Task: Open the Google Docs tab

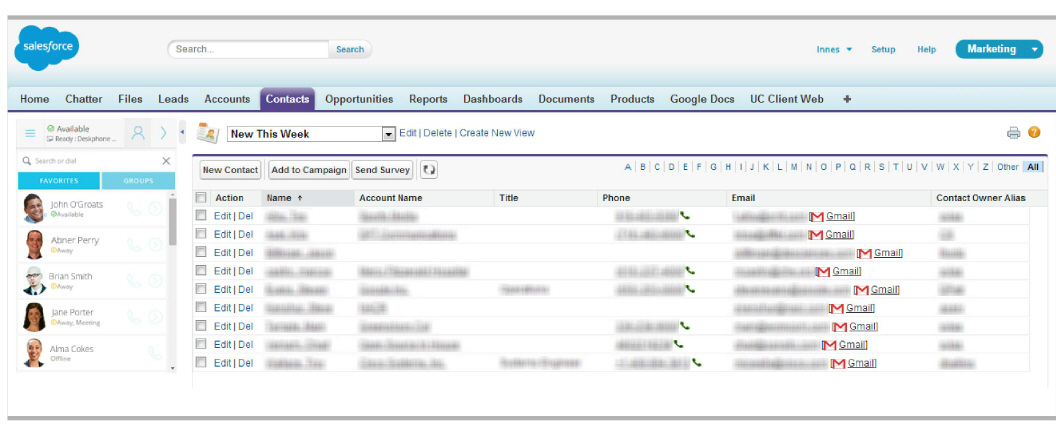Action: pyautogui.click(x=702, y=99)
